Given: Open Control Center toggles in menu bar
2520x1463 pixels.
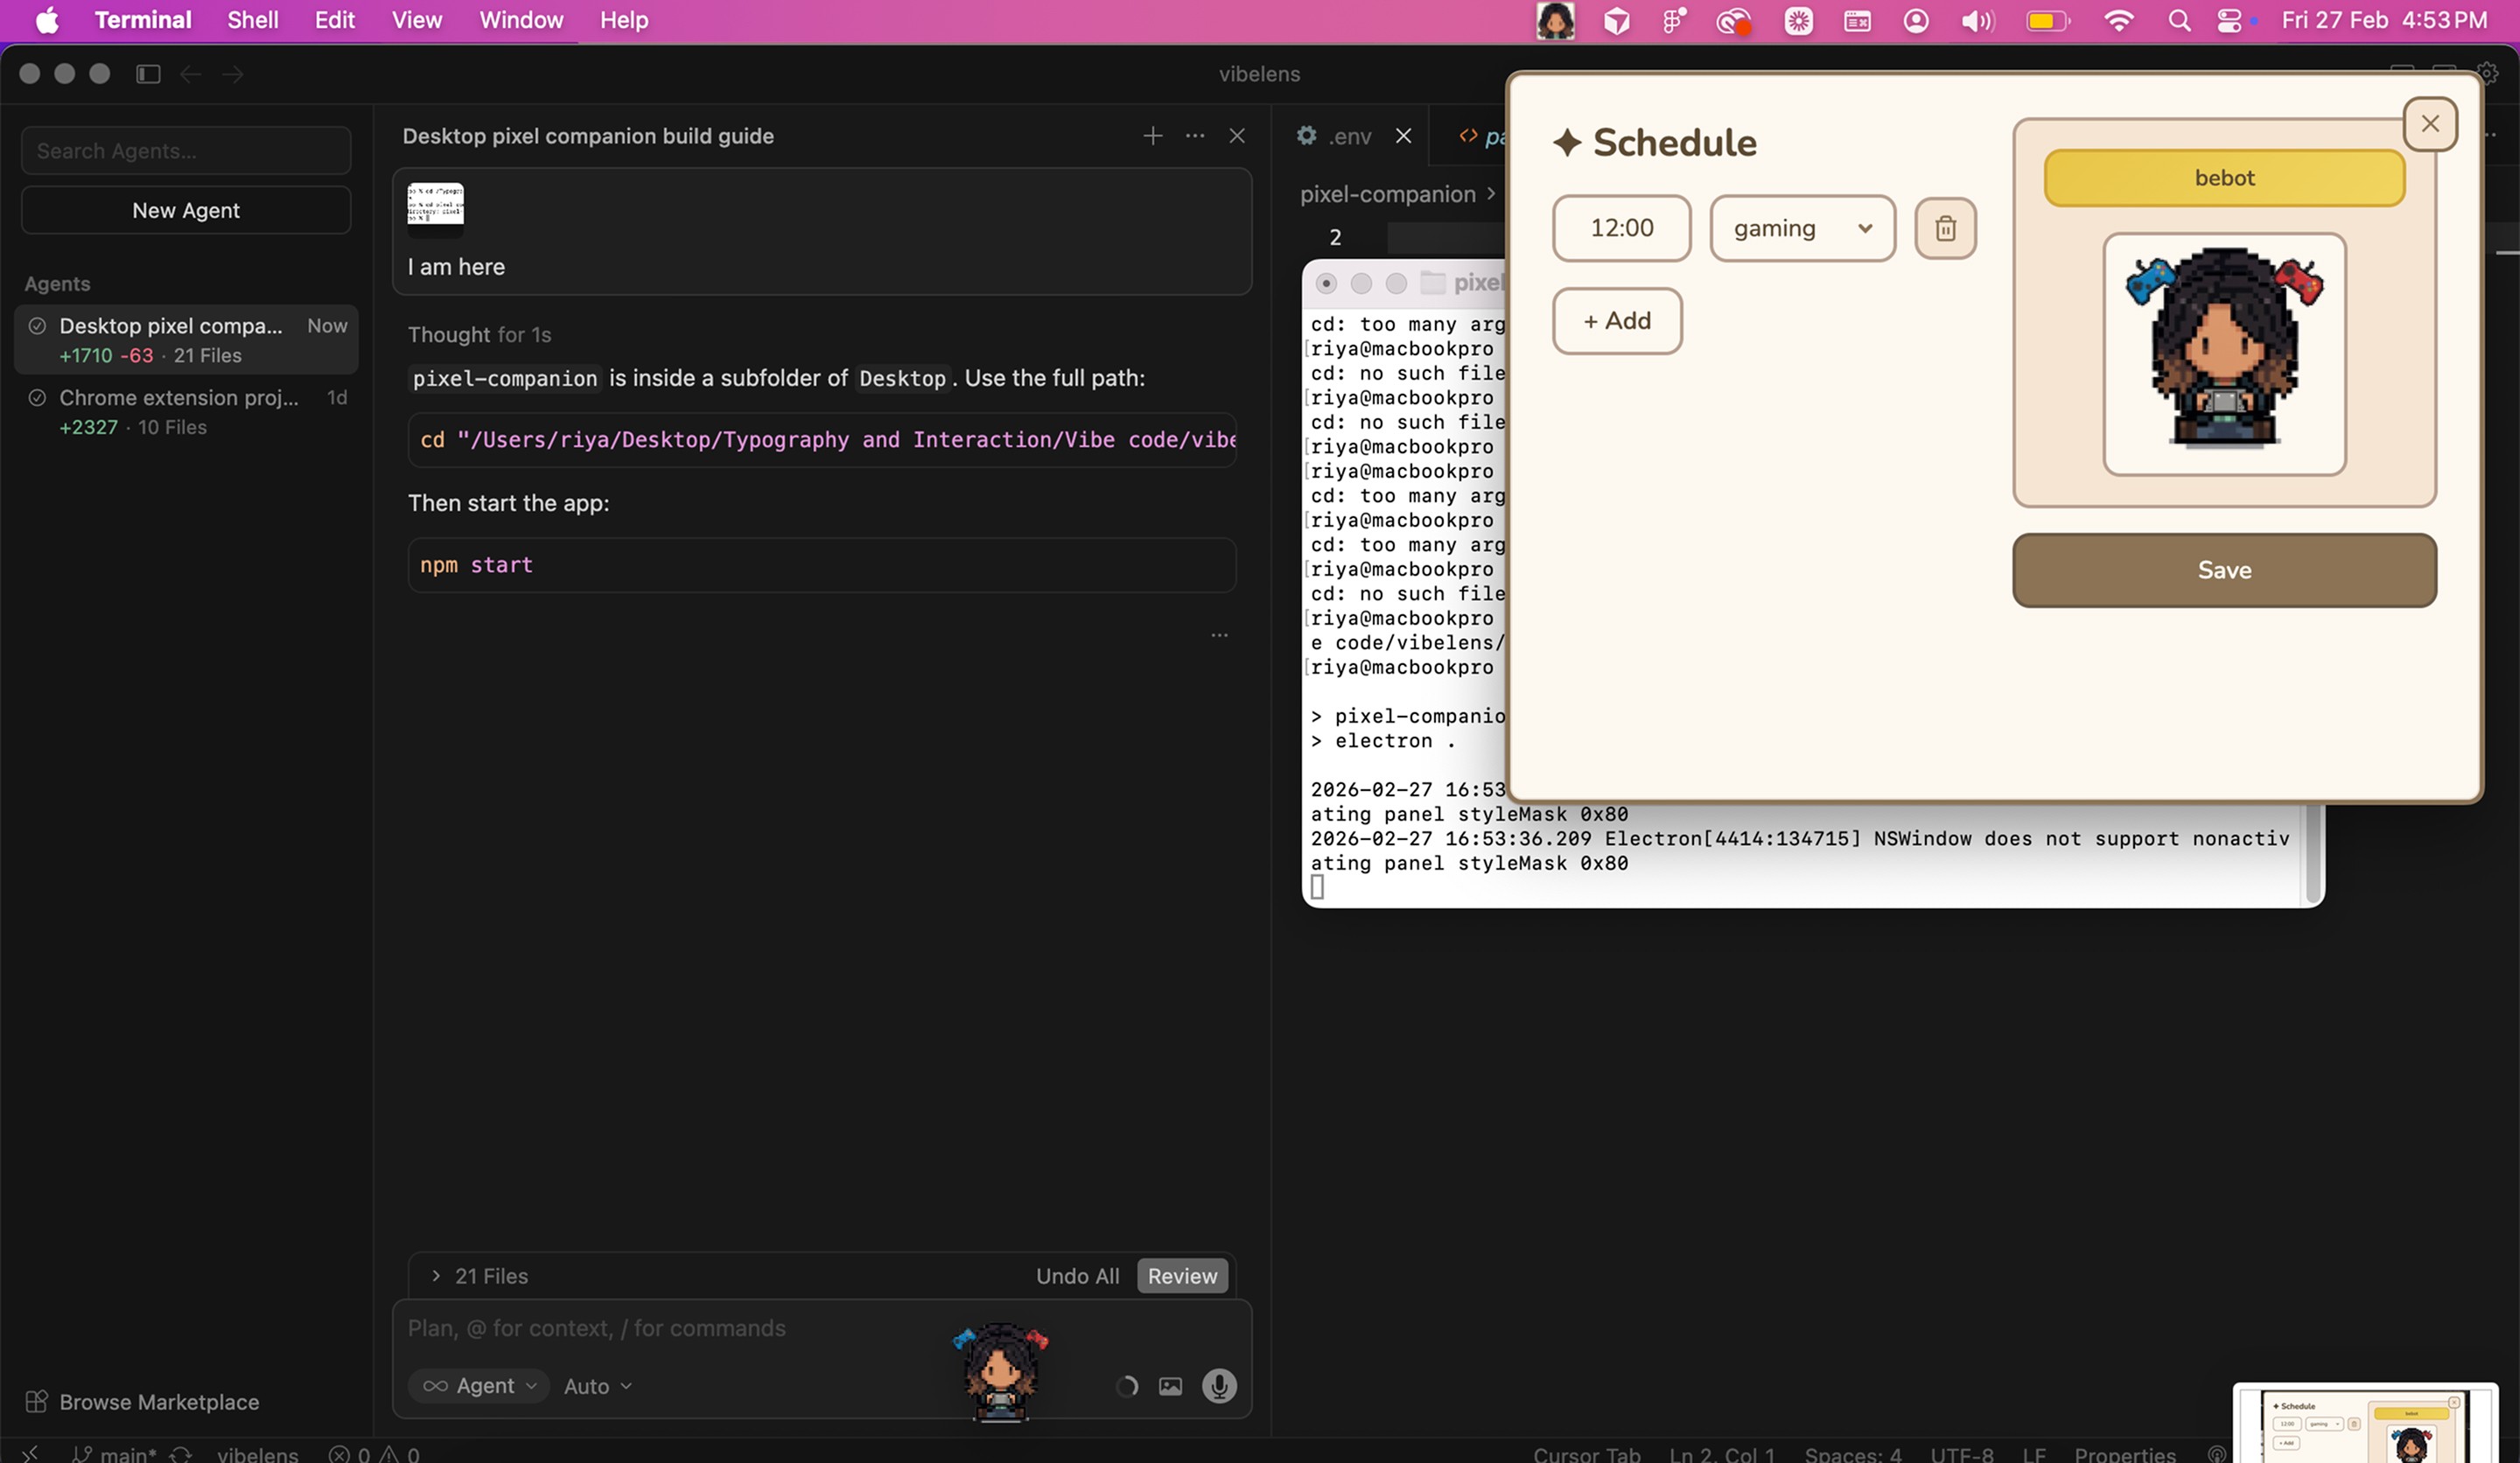Looking at the screenshot, I should [2230, 21].
